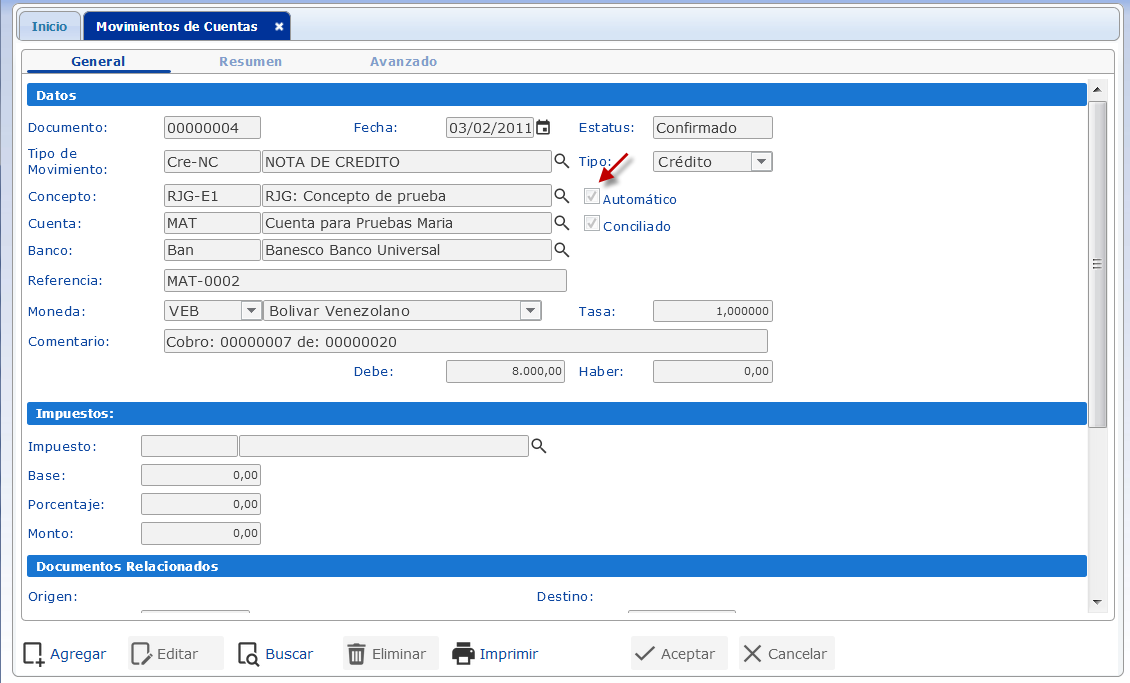Switch to the Resumen tab
Viewport: 1130px width, 683px height.
click(250, 61)
